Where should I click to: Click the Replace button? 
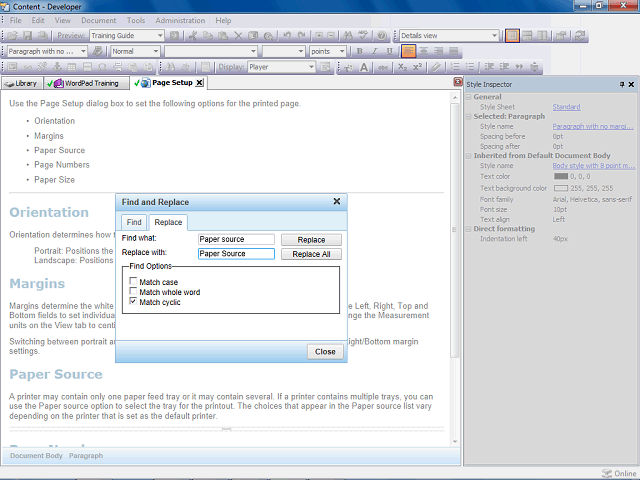pyautogui.click(x=311, y=240)
